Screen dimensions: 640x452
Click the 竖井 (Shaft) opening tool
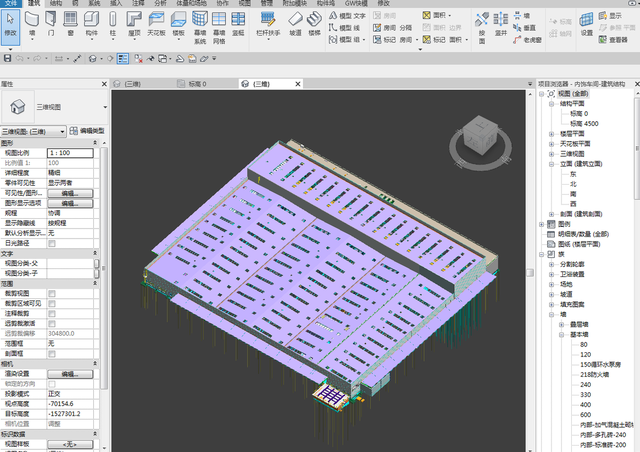pyautogui.click(x=501, y=24)
